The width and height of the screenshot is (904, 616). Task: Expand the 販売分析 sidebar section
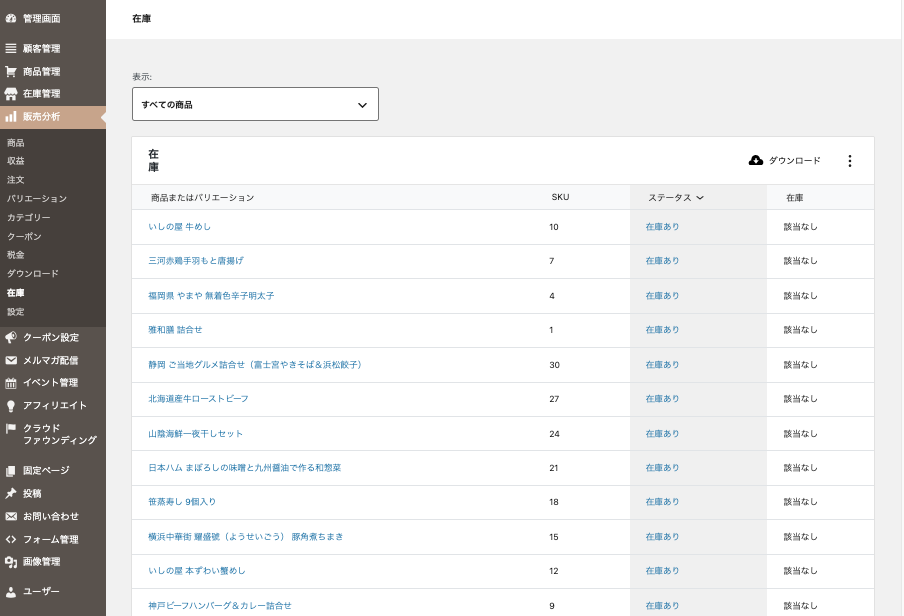pos(42,117)
